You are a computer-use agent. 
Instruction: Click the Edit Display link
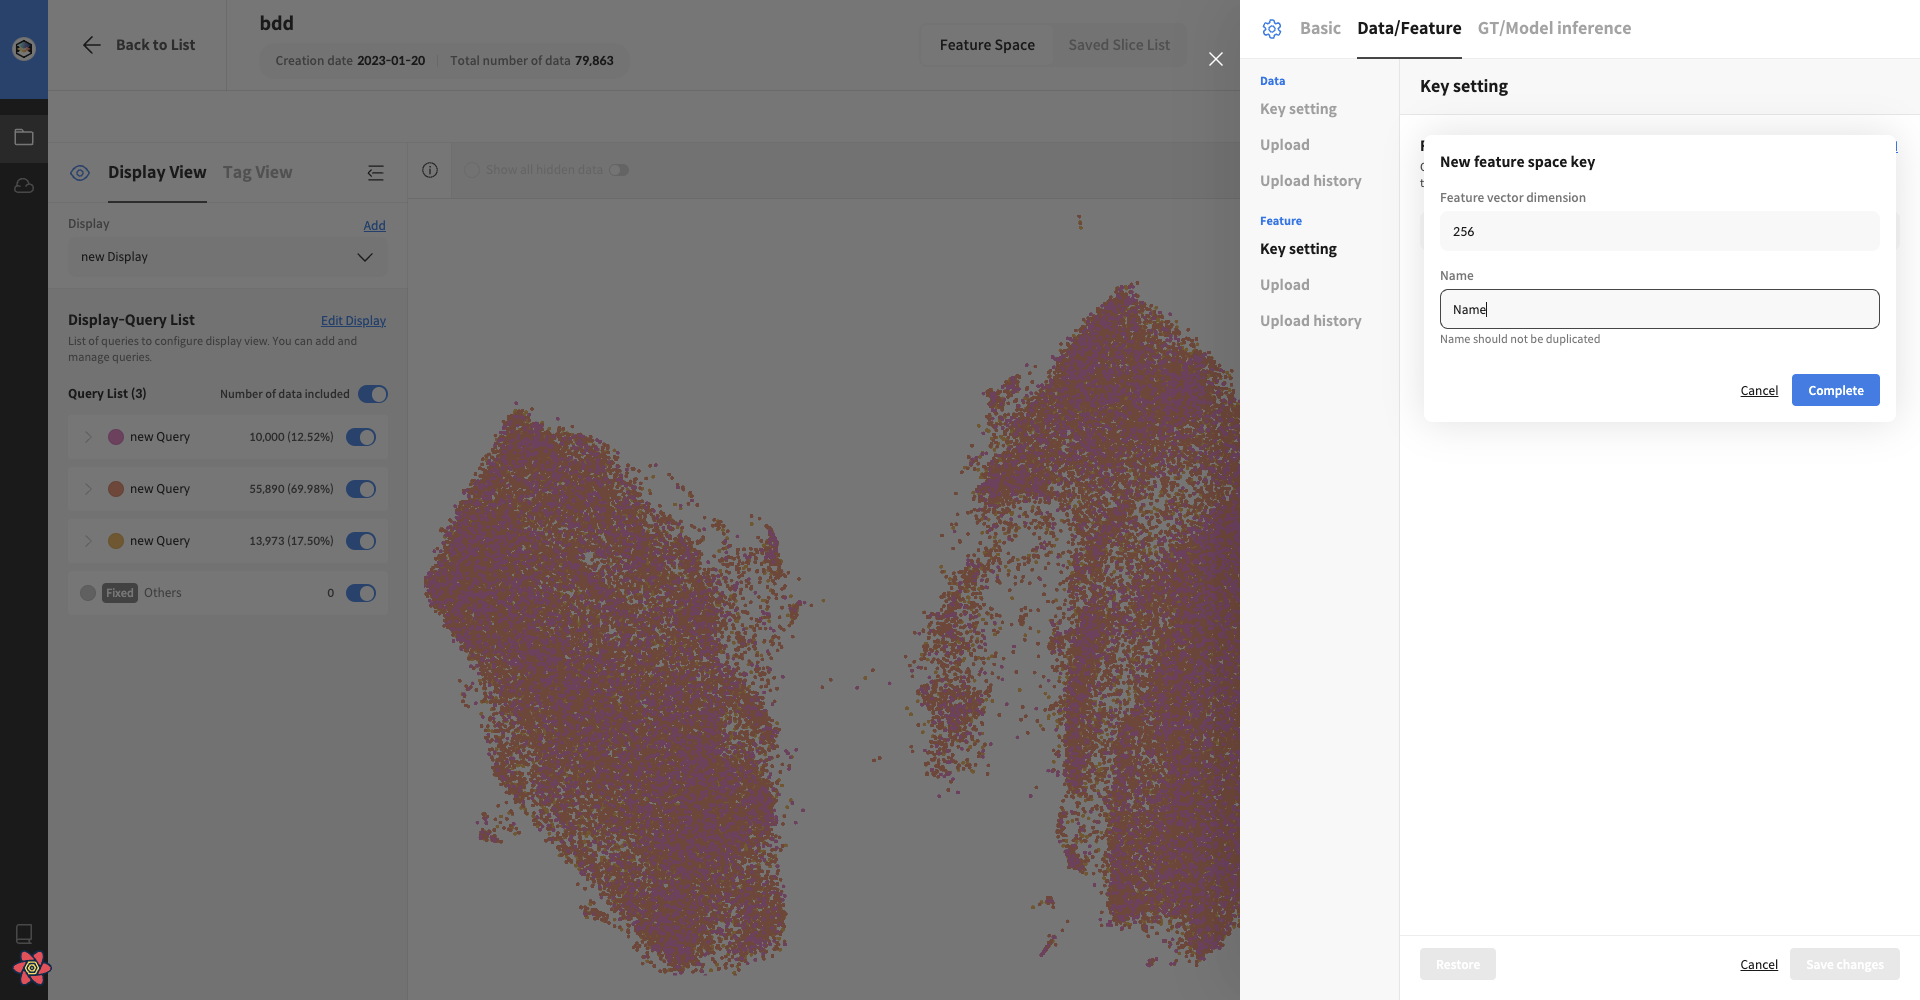(x=353, y=321)
